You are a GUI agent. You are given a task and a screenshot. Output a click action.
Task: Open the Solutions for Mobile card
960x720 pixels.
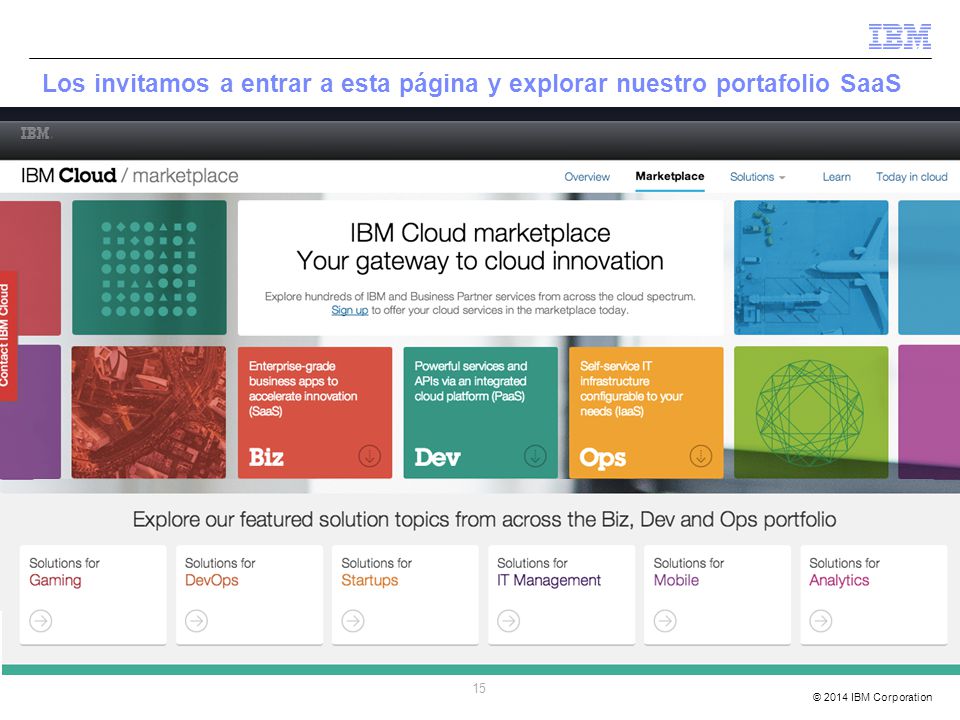(717, 594)
